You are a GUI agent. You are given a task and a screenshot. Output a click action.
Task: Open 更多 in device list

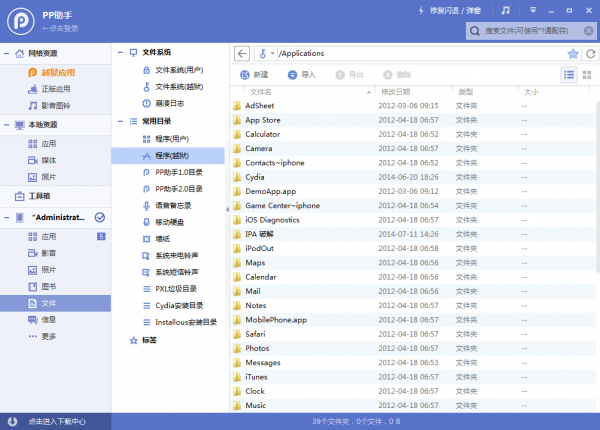pos(55,337)
